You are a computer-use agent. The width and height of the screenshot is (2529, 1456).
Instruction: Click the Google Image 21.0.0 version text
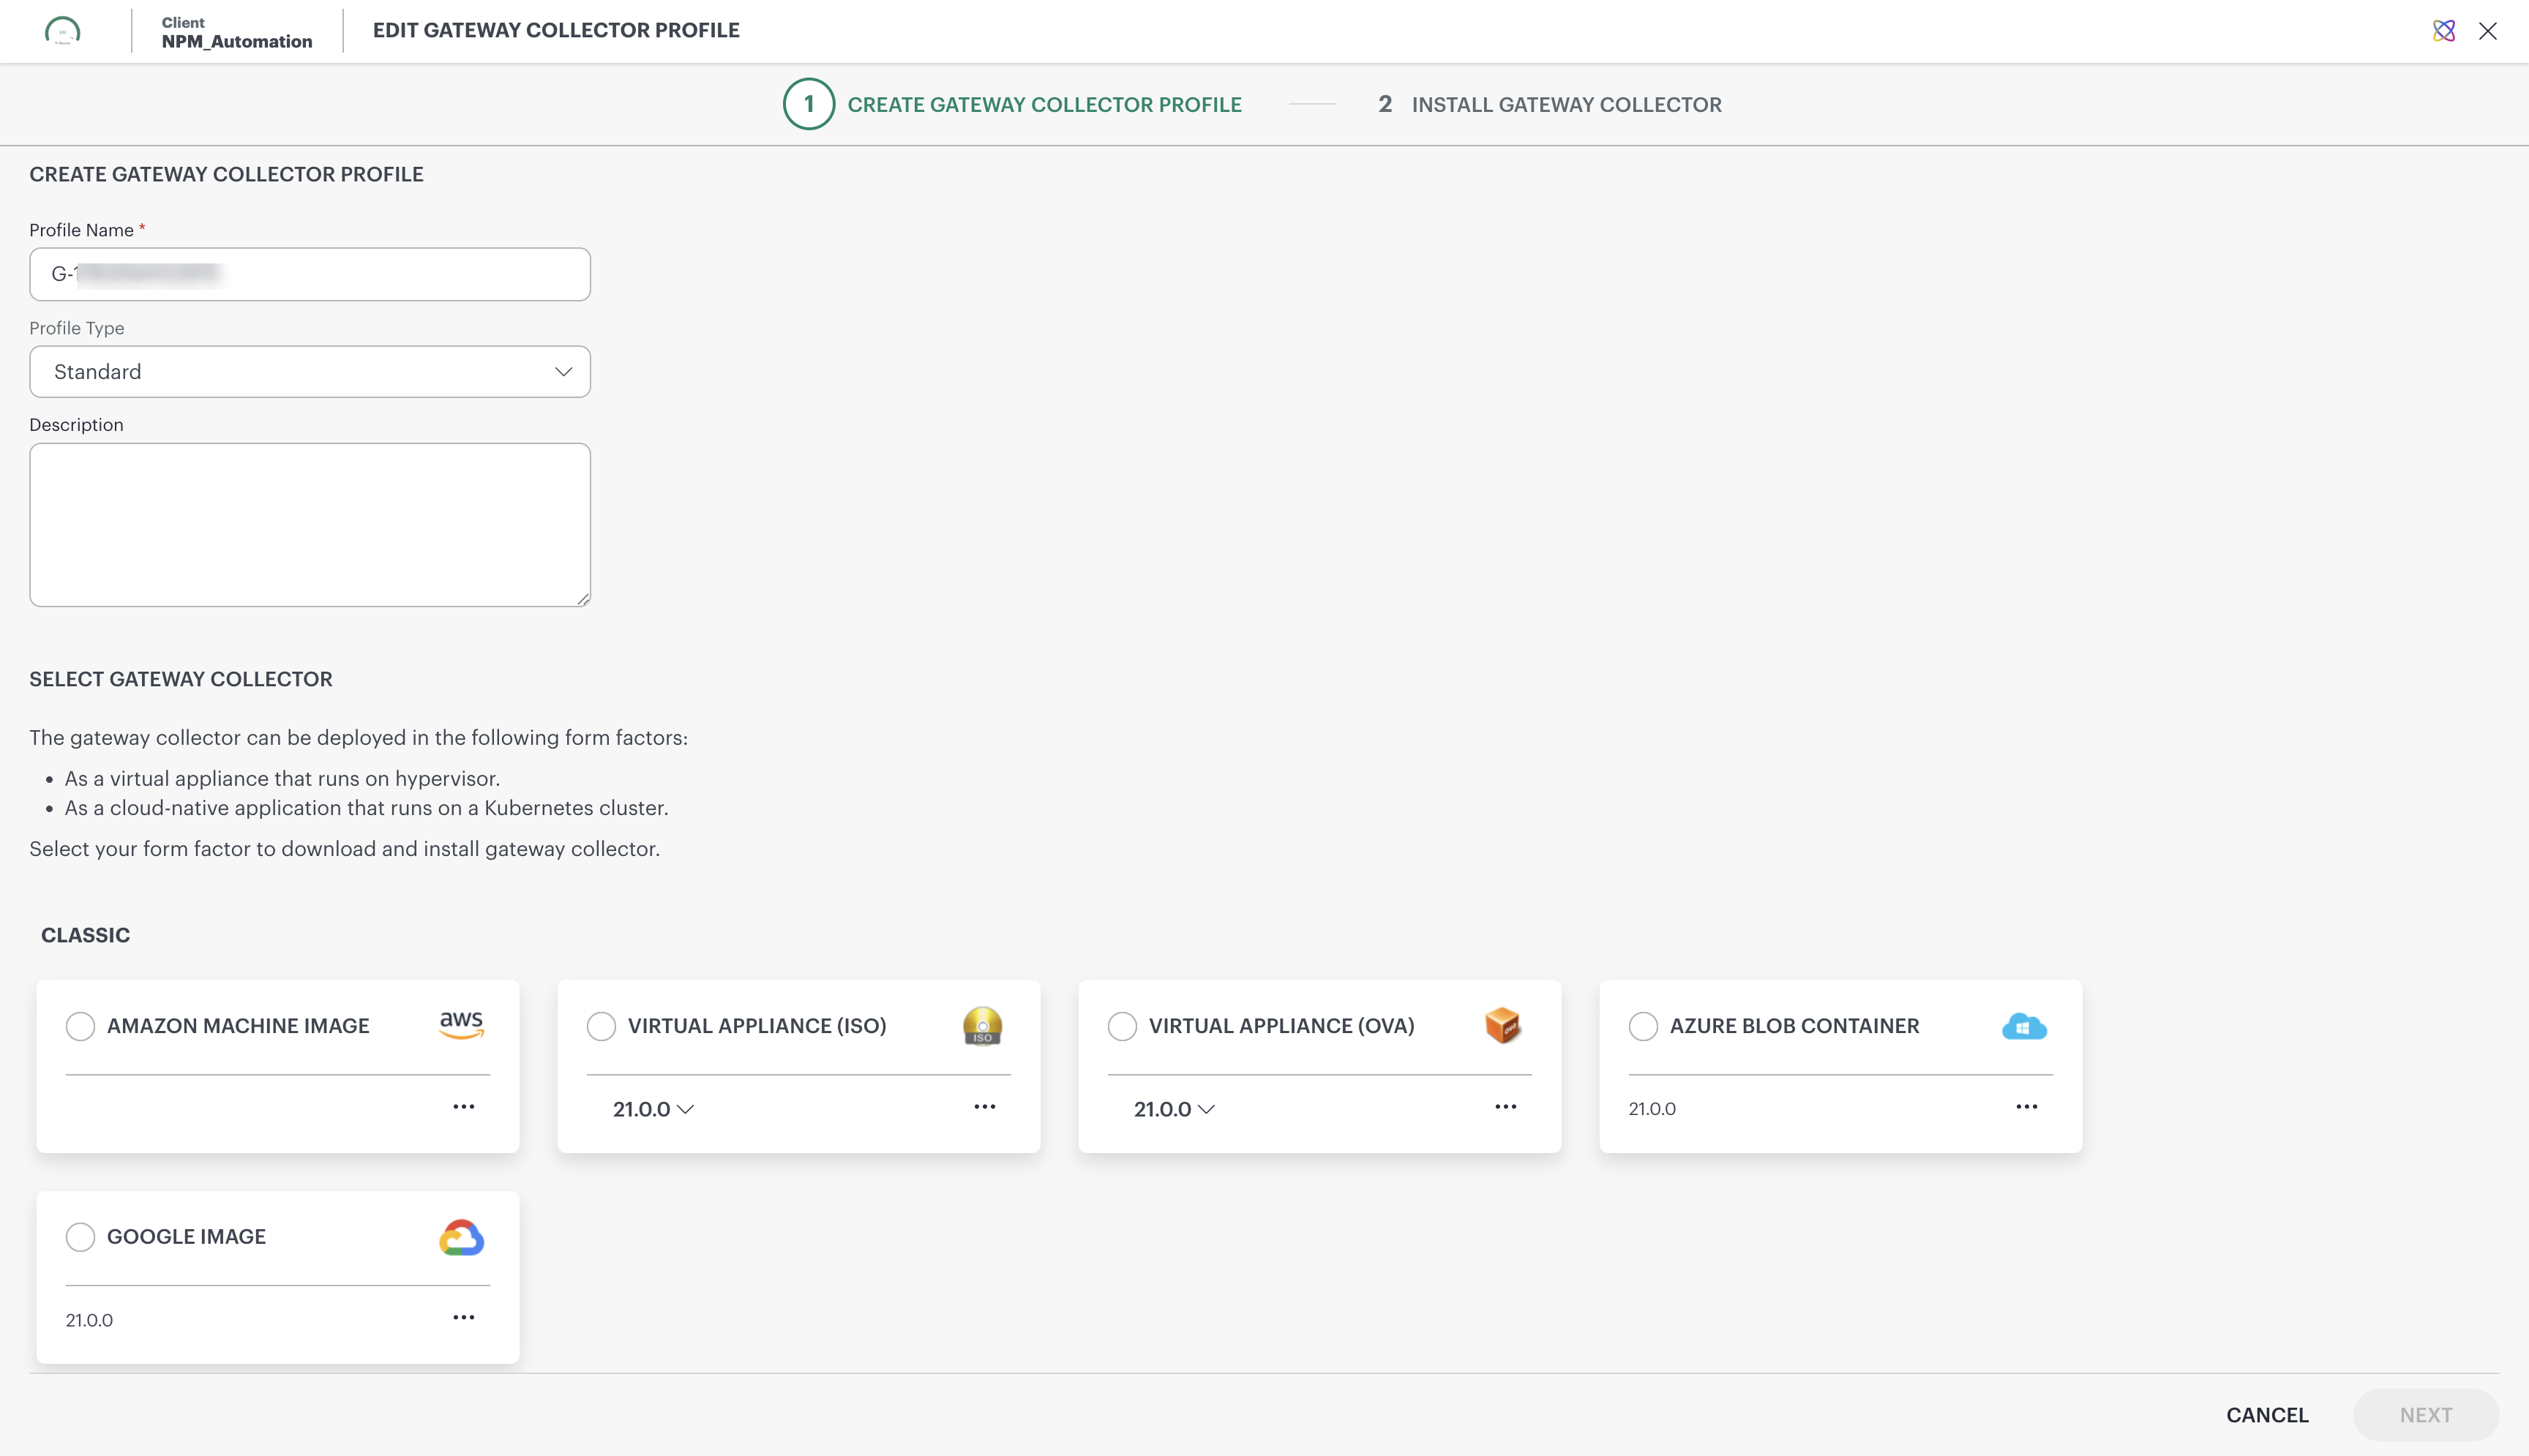coord(89,1320)
